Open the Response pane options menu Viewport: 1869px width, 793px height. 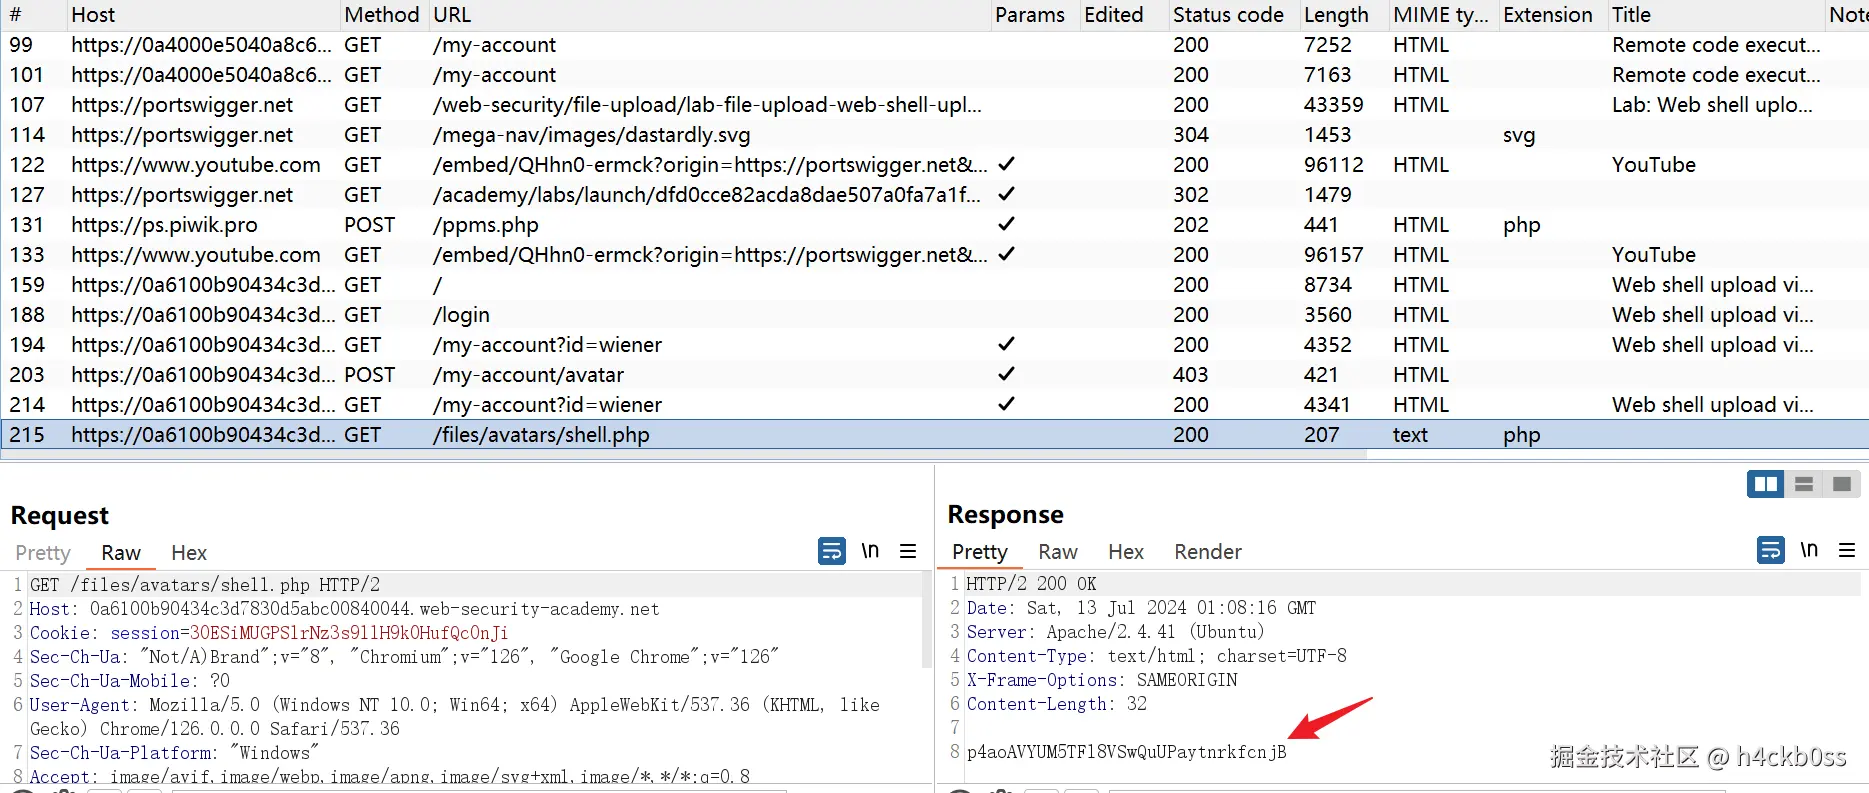click(x=1847, y=550)
